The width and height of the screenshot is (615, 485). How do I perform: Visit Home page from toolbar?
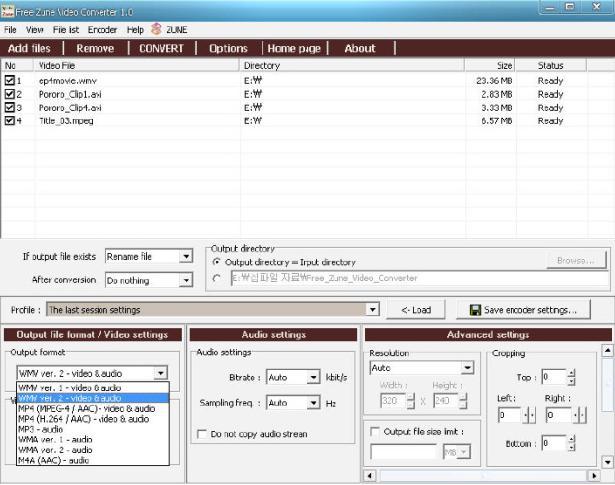294,48
